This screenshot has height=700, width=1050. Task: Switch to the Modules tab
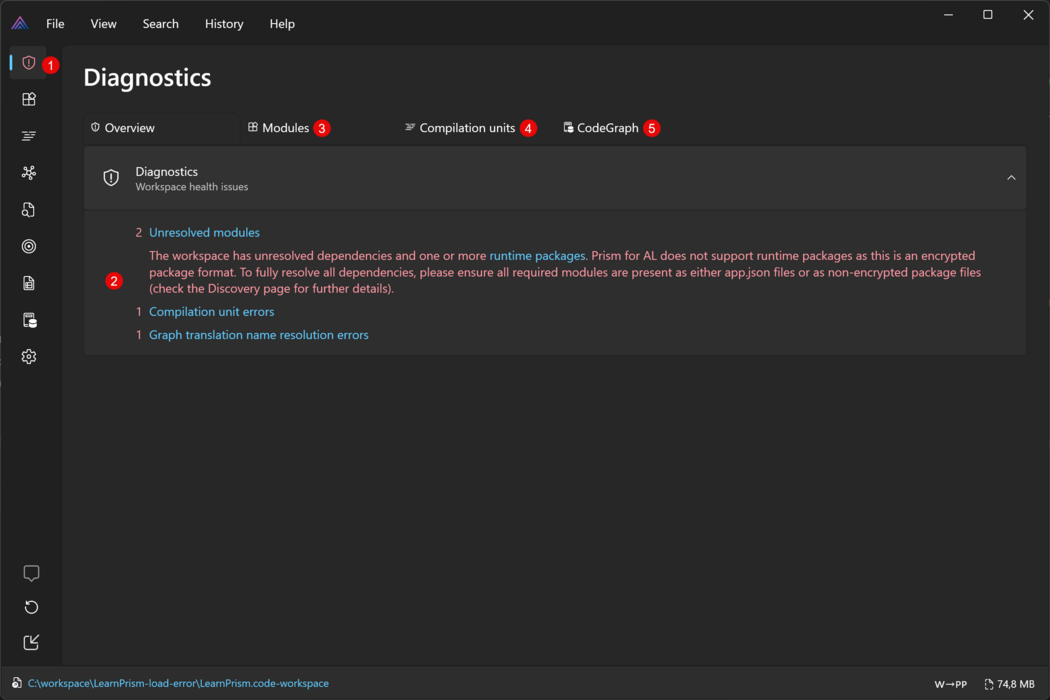point(285,128)
